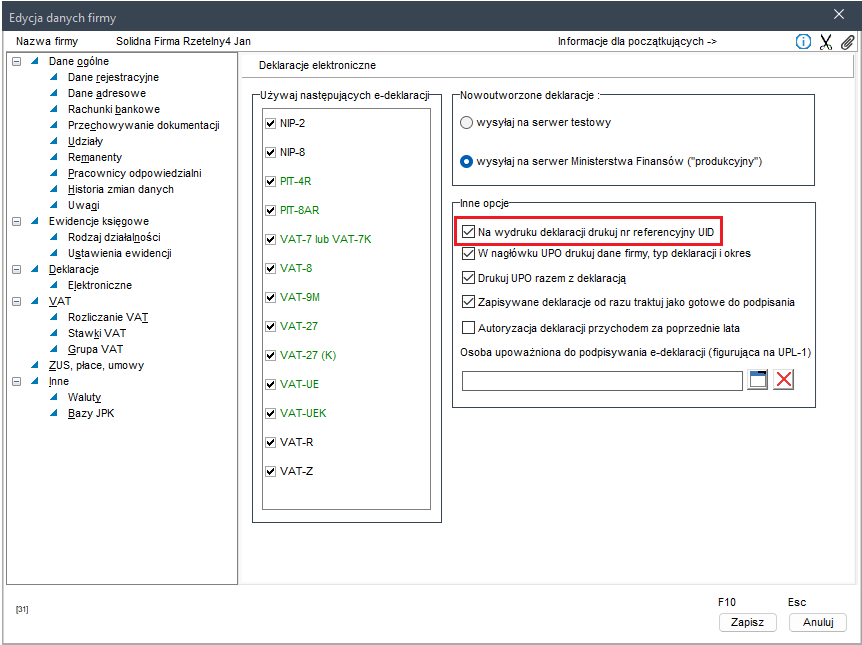Toggle VAT-7 lub VAT-7K checkbox
The height and width of the screenshot is (645, 862).
pos(270,239)
